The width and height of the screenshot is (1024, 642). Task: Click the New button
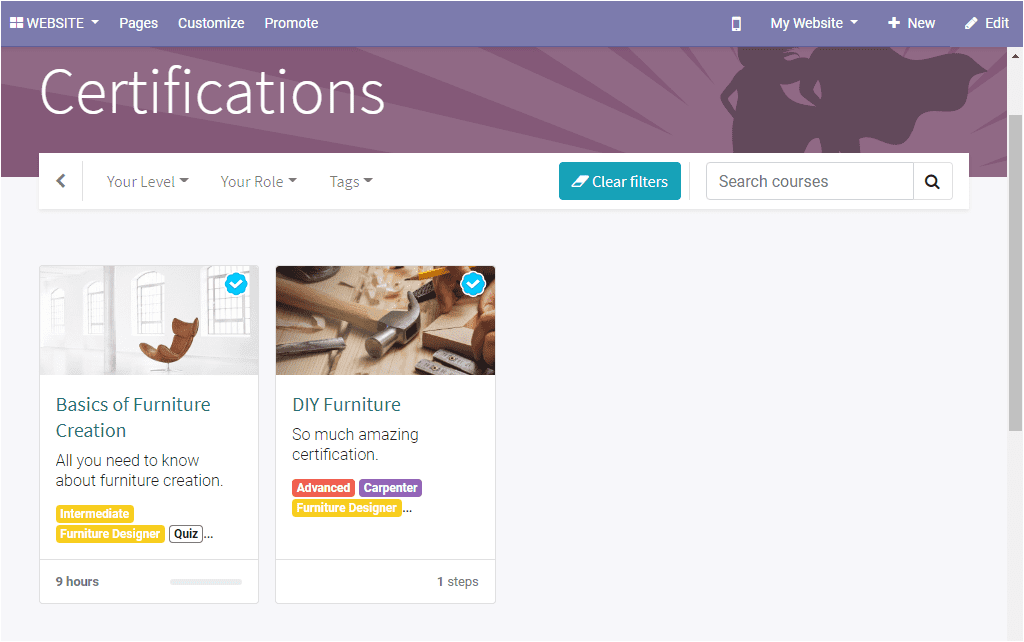coord(912,23)
